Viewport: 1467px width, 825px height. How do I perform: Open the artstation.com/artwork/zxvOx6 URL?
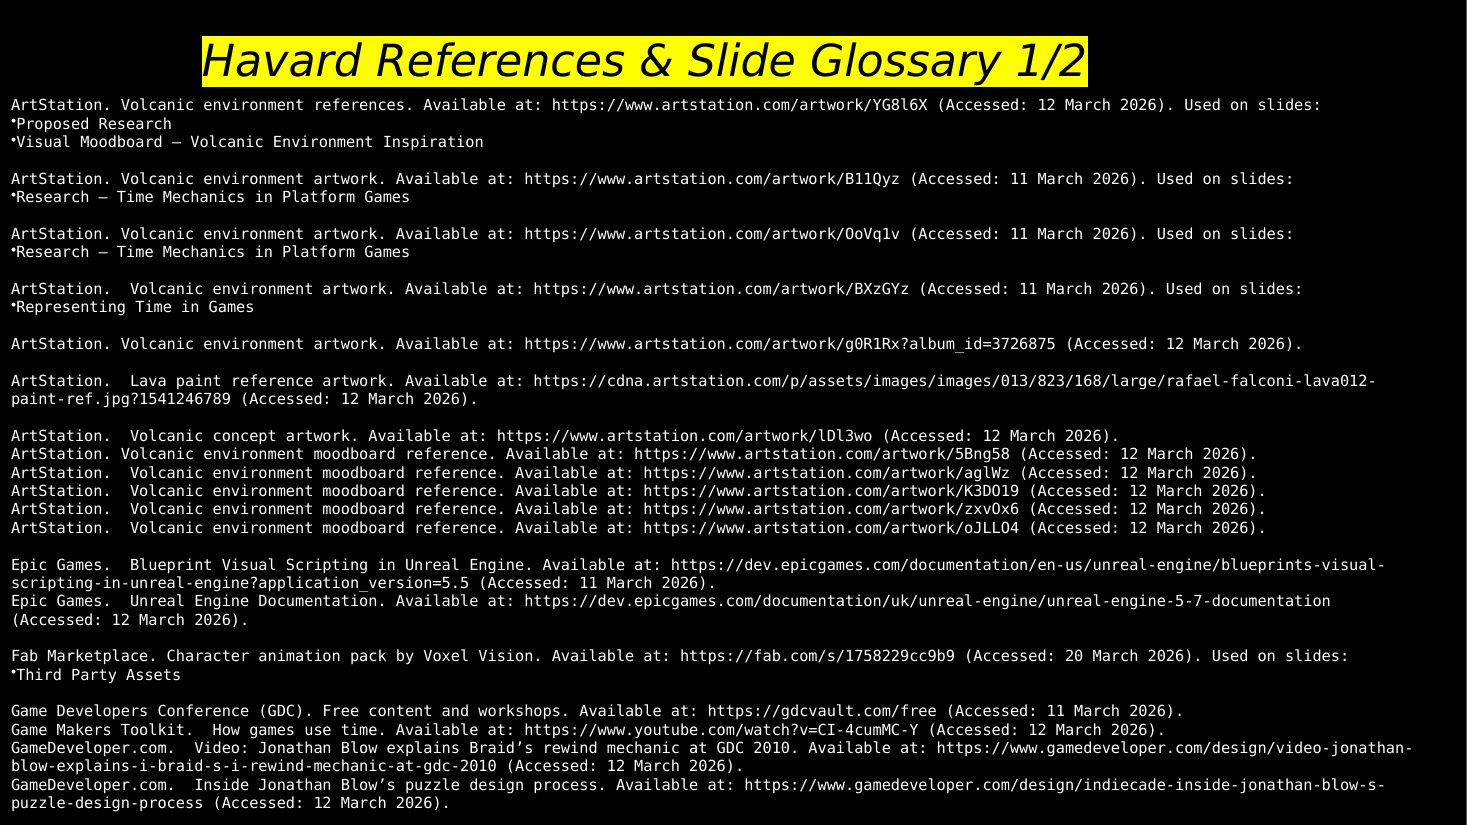[831, 509]
